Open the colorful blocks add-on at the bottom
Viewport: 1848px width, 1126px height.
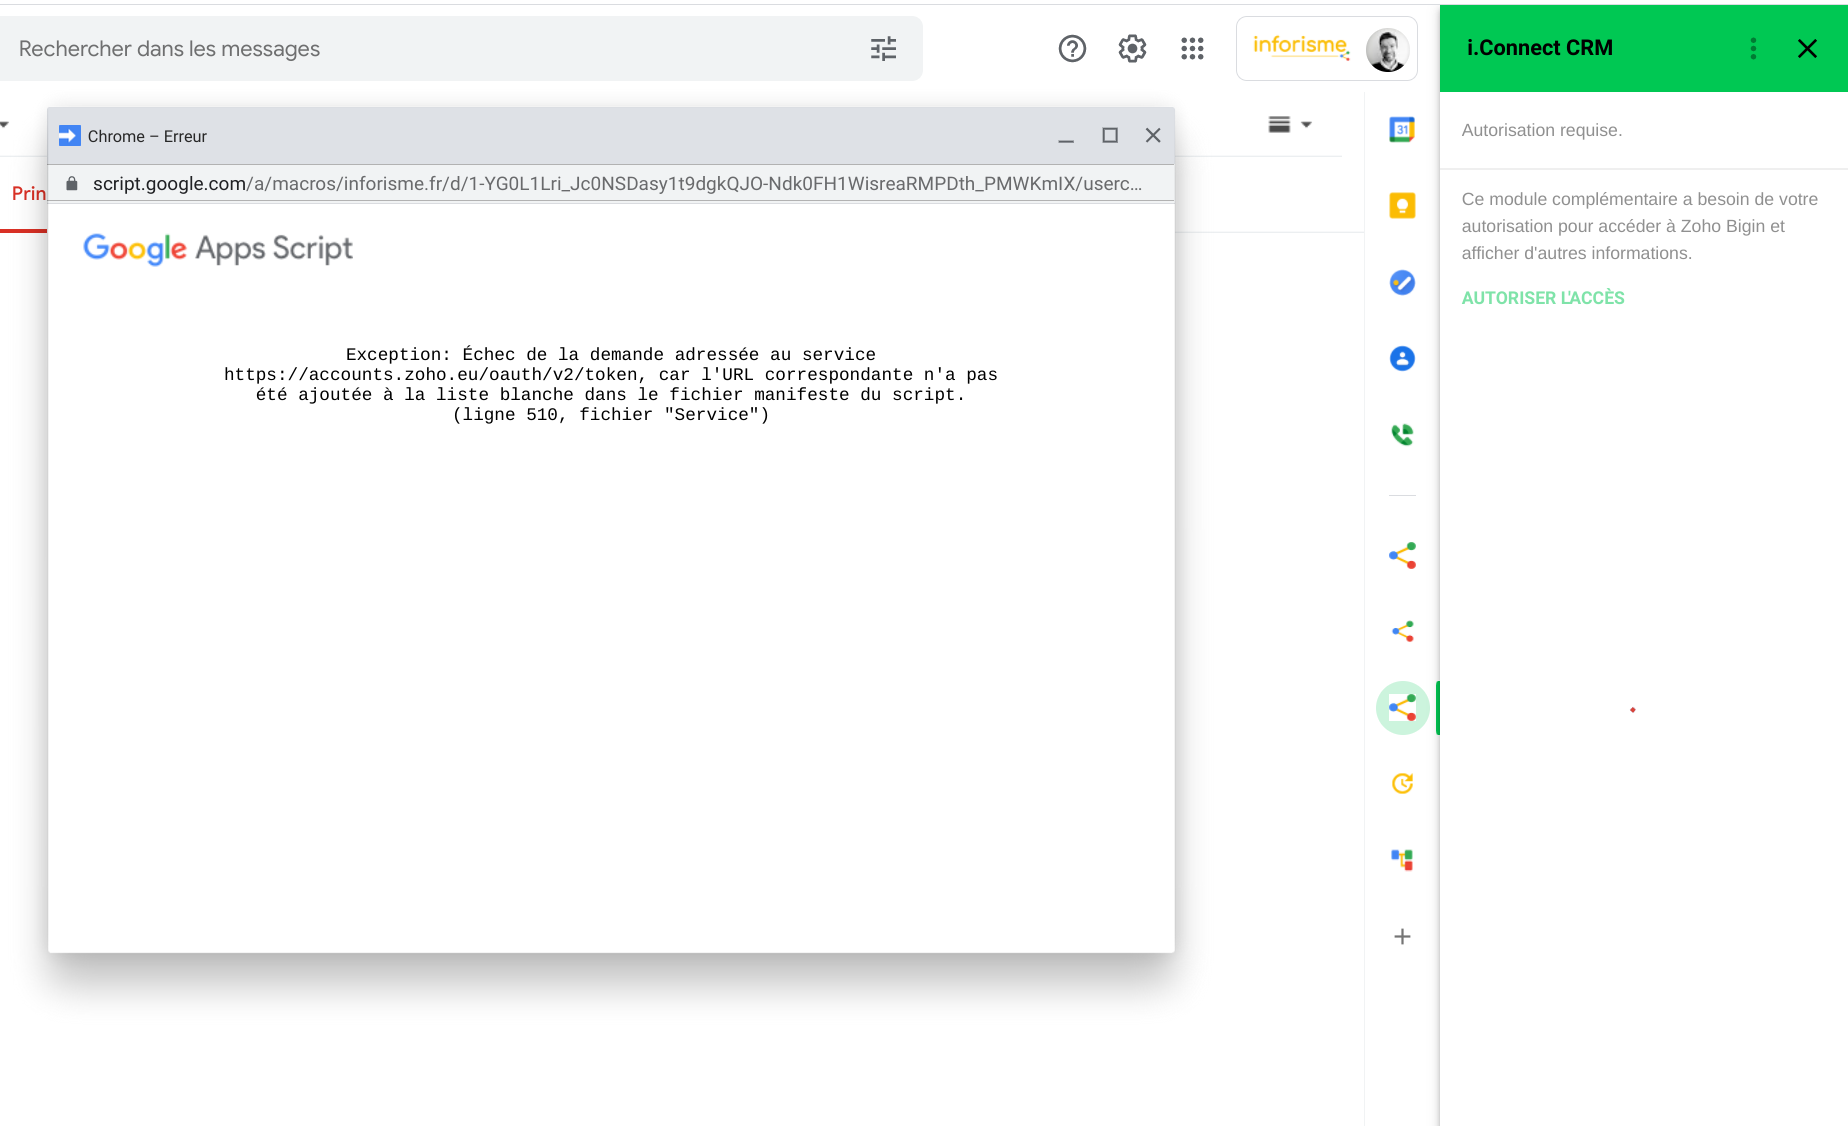tap(1402, 859)
